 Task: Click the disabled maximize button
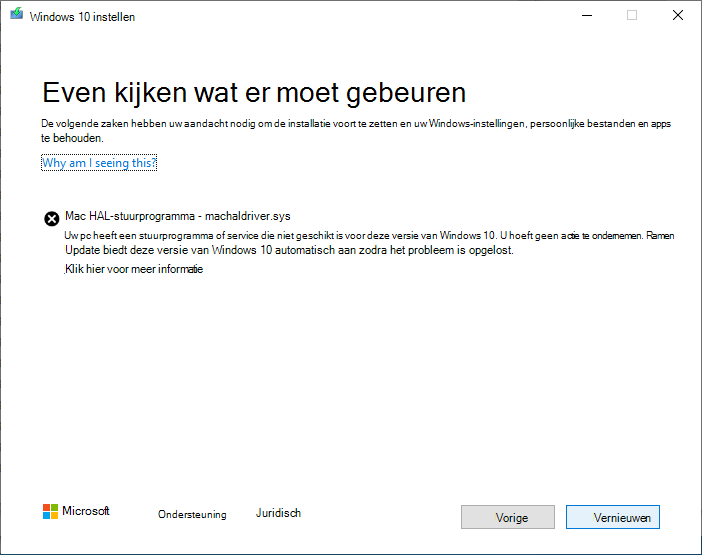point(632,15)
